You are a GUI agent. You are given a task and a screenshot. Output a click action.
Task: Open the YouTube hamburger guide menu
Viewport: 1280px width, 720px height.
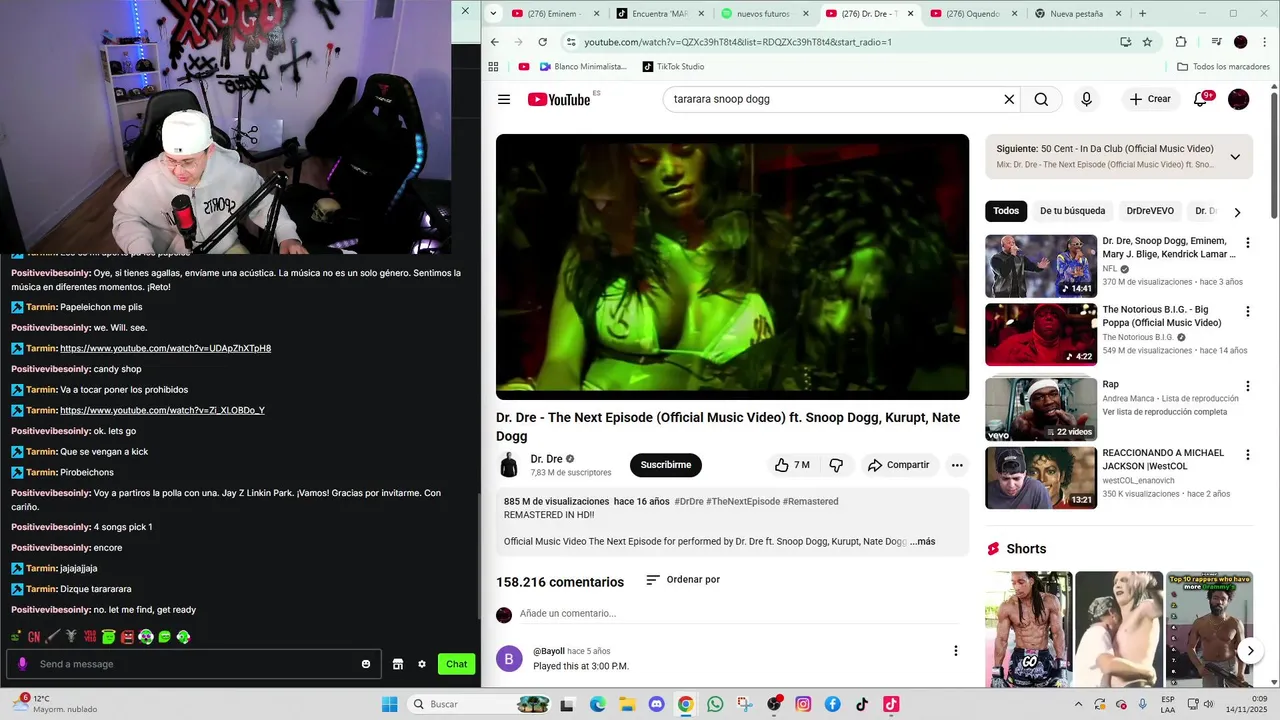[x=504, y=99]
